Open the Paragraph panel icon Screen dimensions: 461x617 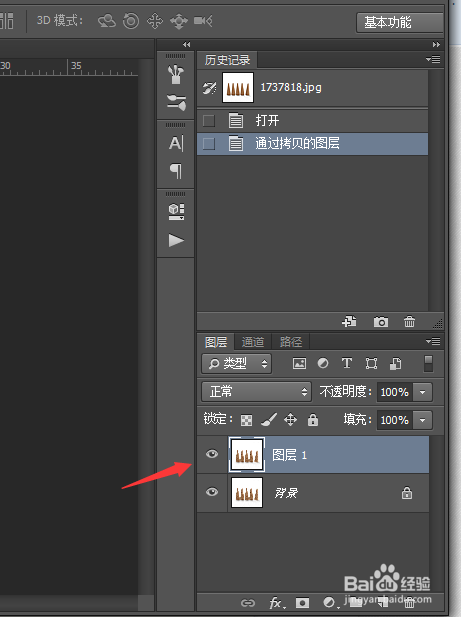176,171
